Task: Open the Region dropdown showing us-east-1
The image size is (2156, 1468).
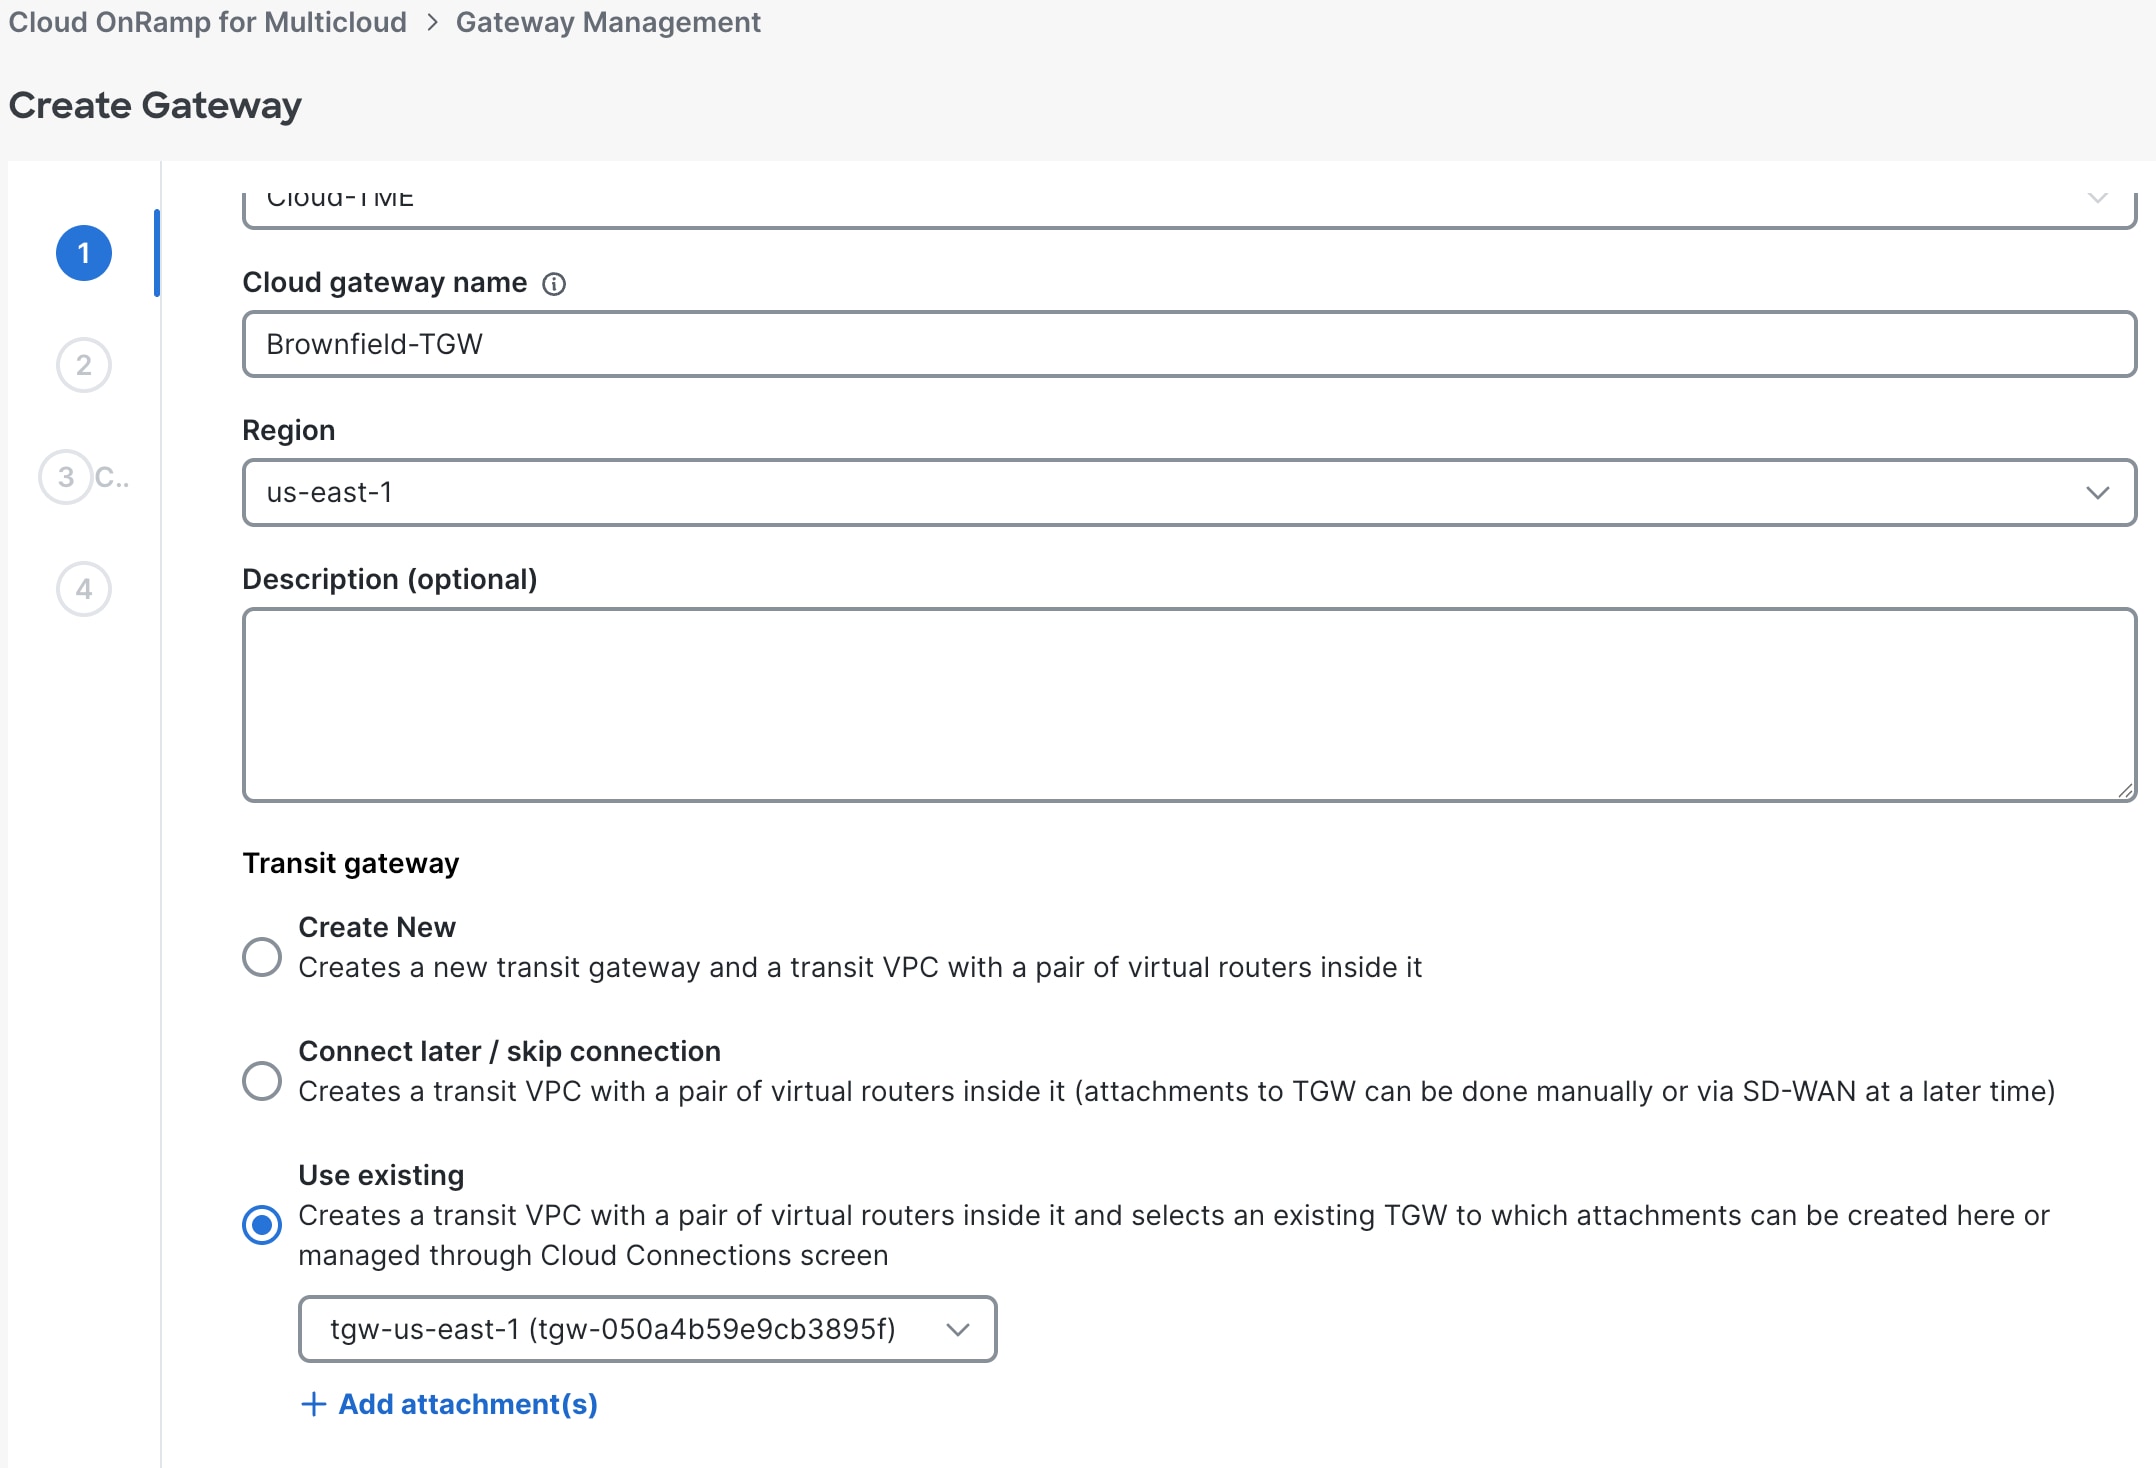Action: pyautogui.click(x=1189, y=492)
